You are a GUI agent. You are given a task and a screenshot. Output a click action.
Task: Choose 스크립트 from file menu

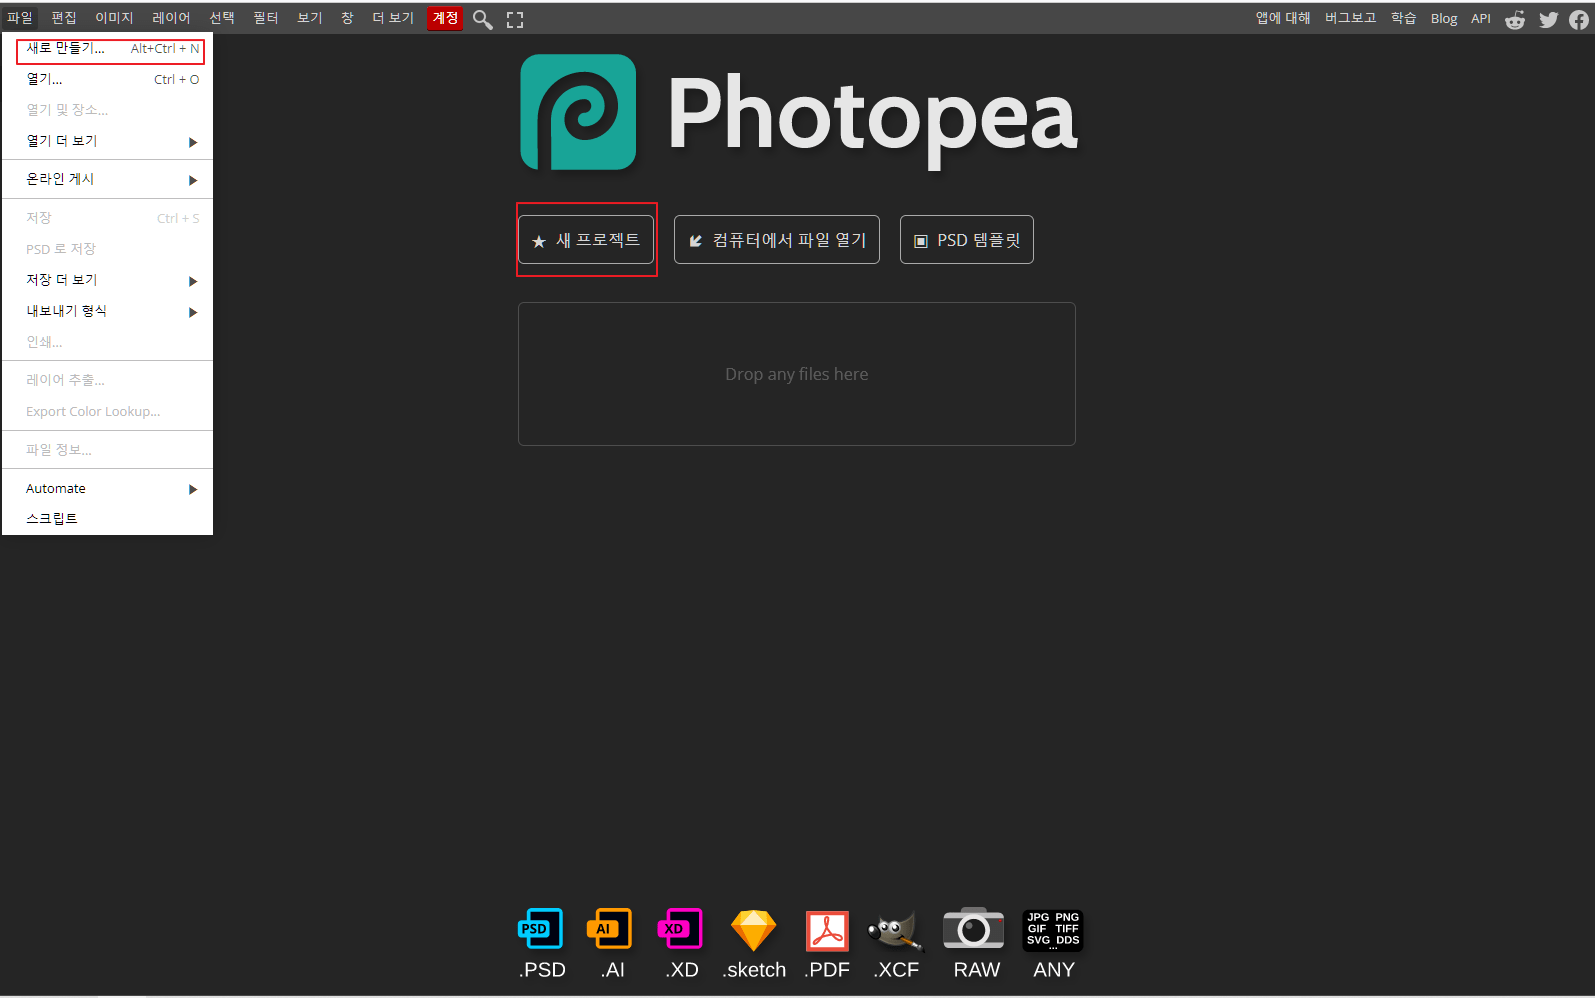(108, 518)
